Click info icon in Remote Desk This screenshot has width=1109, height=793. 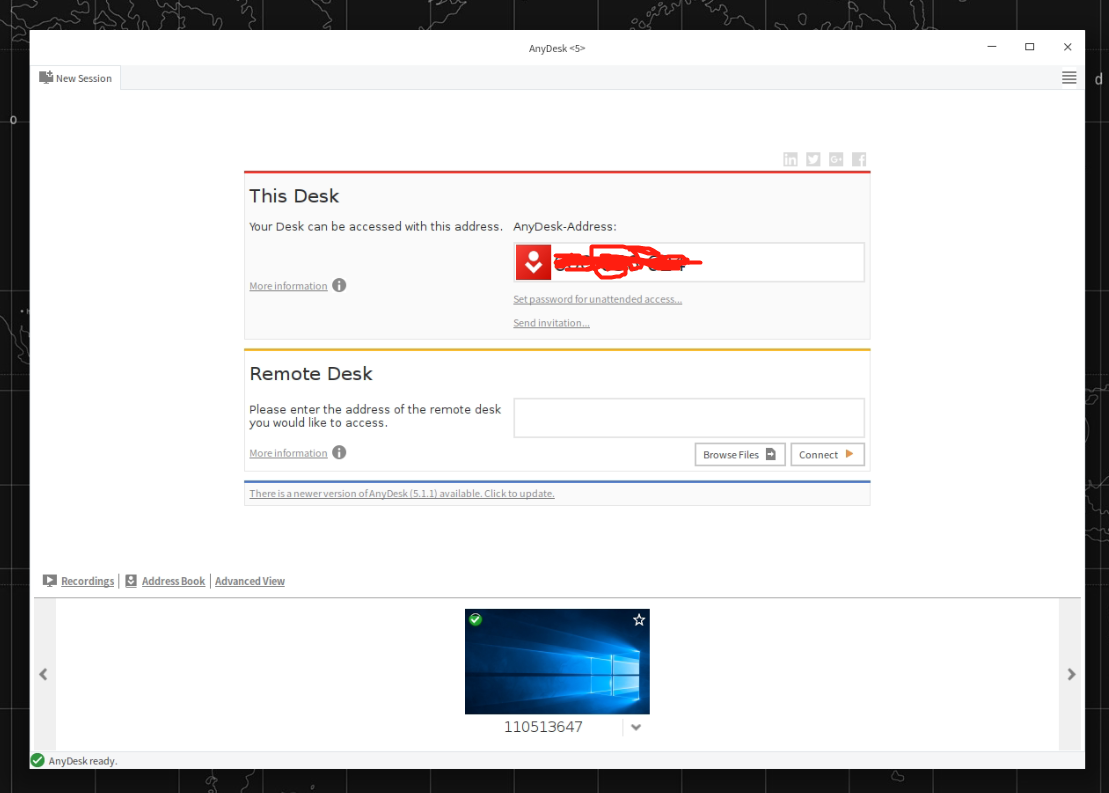tap(339, 452)
